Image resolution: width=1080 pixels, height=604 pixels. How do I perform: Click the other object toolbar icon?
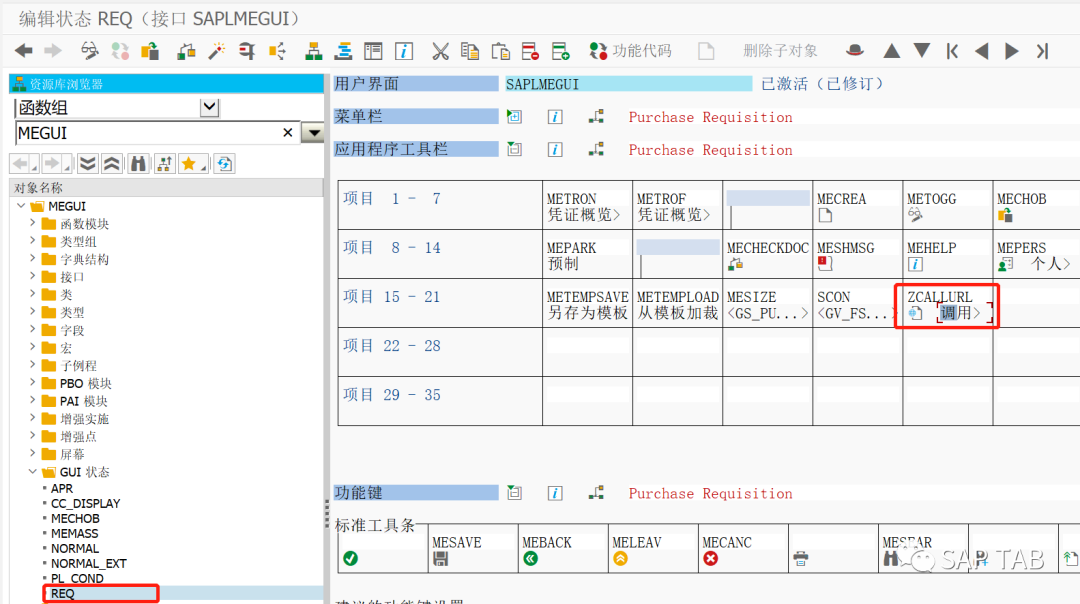[x=150, y=51]
